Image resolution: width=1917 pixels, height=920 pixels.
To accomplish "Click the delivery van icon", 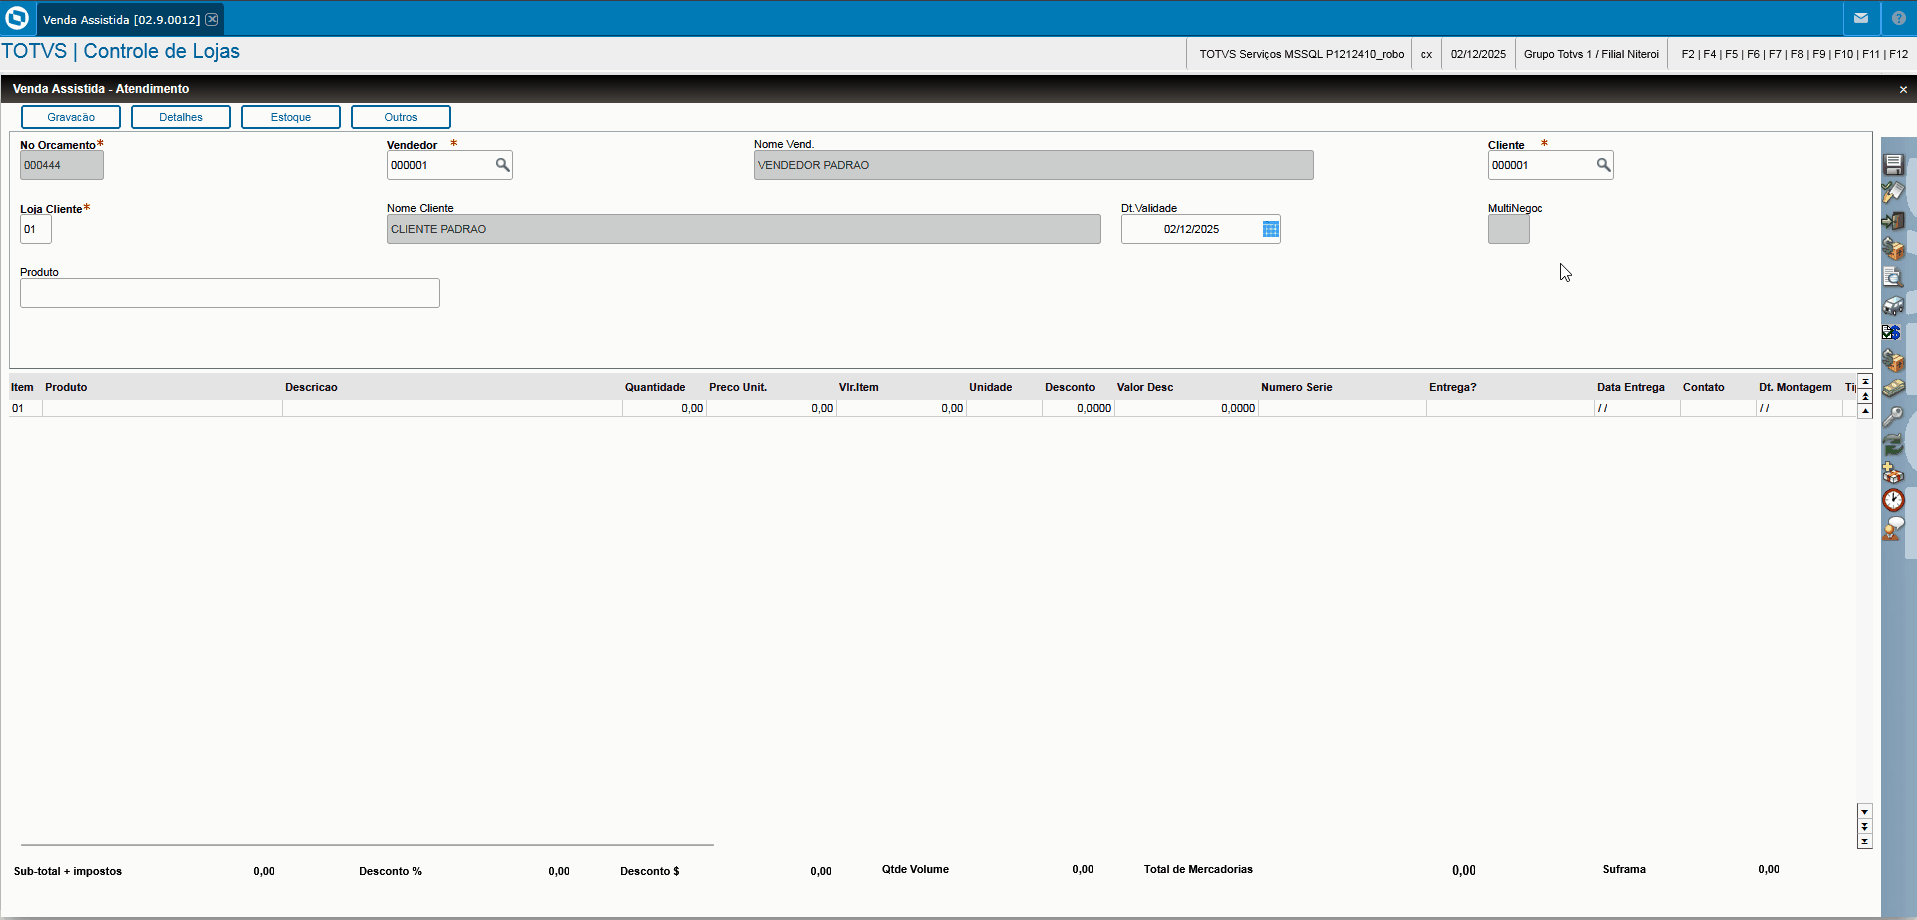I will pos(1893,305).
